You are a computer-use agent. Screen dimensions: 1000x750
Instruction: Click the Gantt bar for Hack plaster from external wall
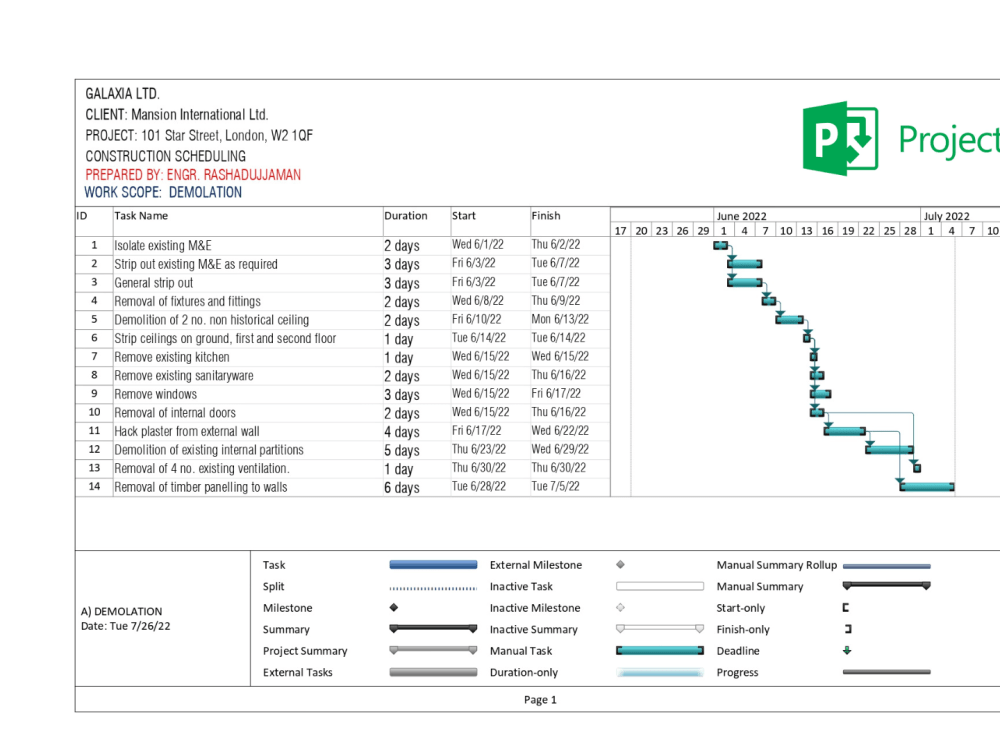coord(845,431)
